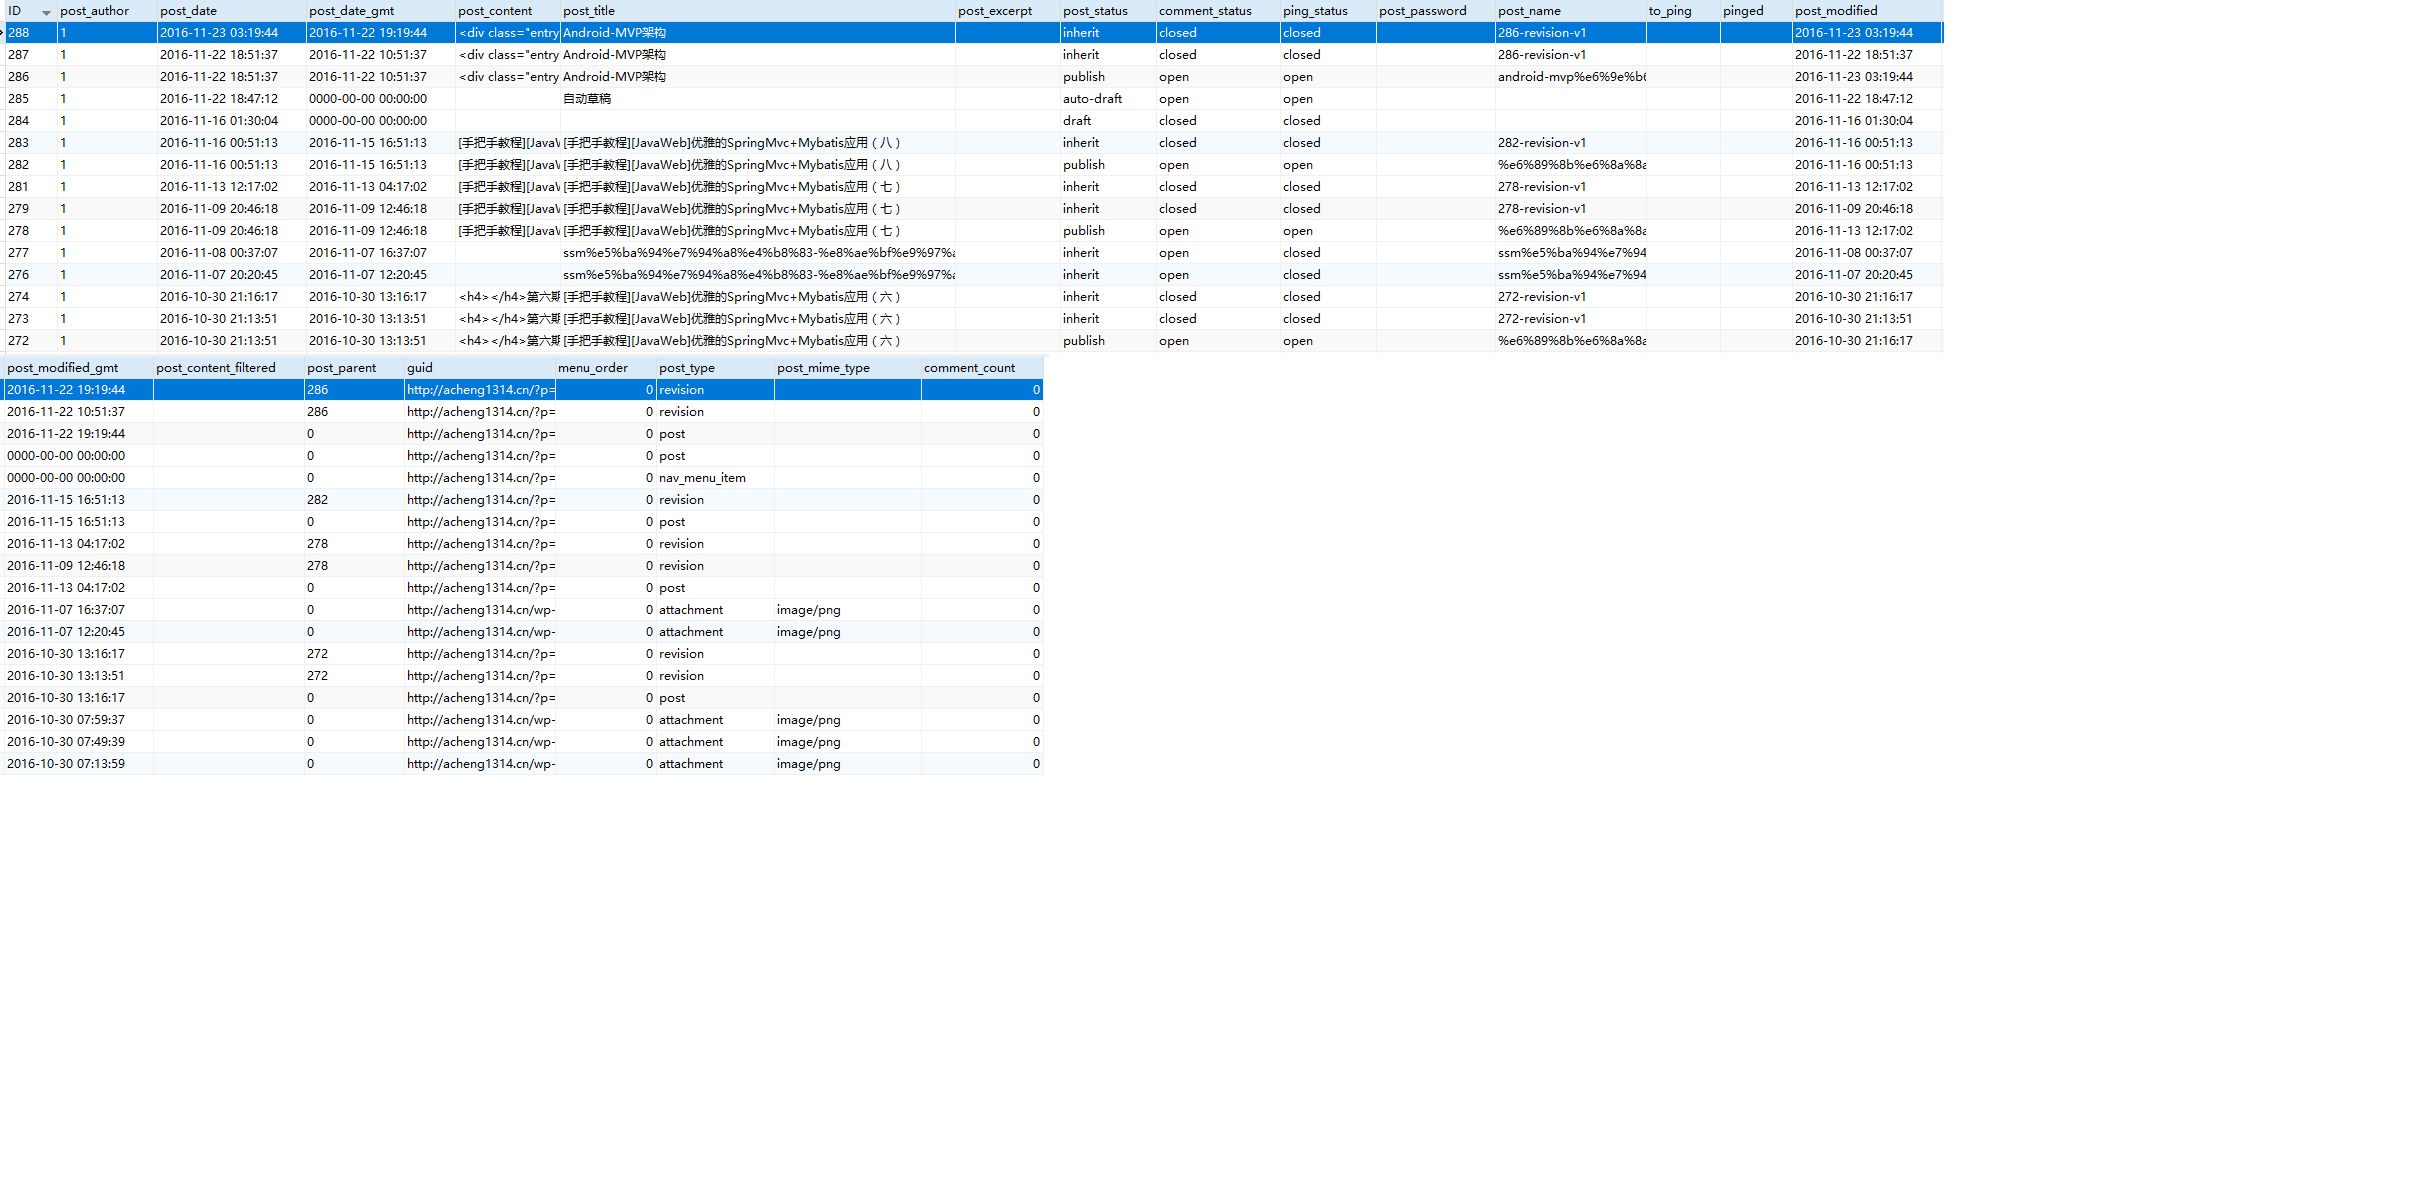Click the post_type column header
Image resolution: width=2427 pixels, height=1200 pixels.
coord(686,368)
